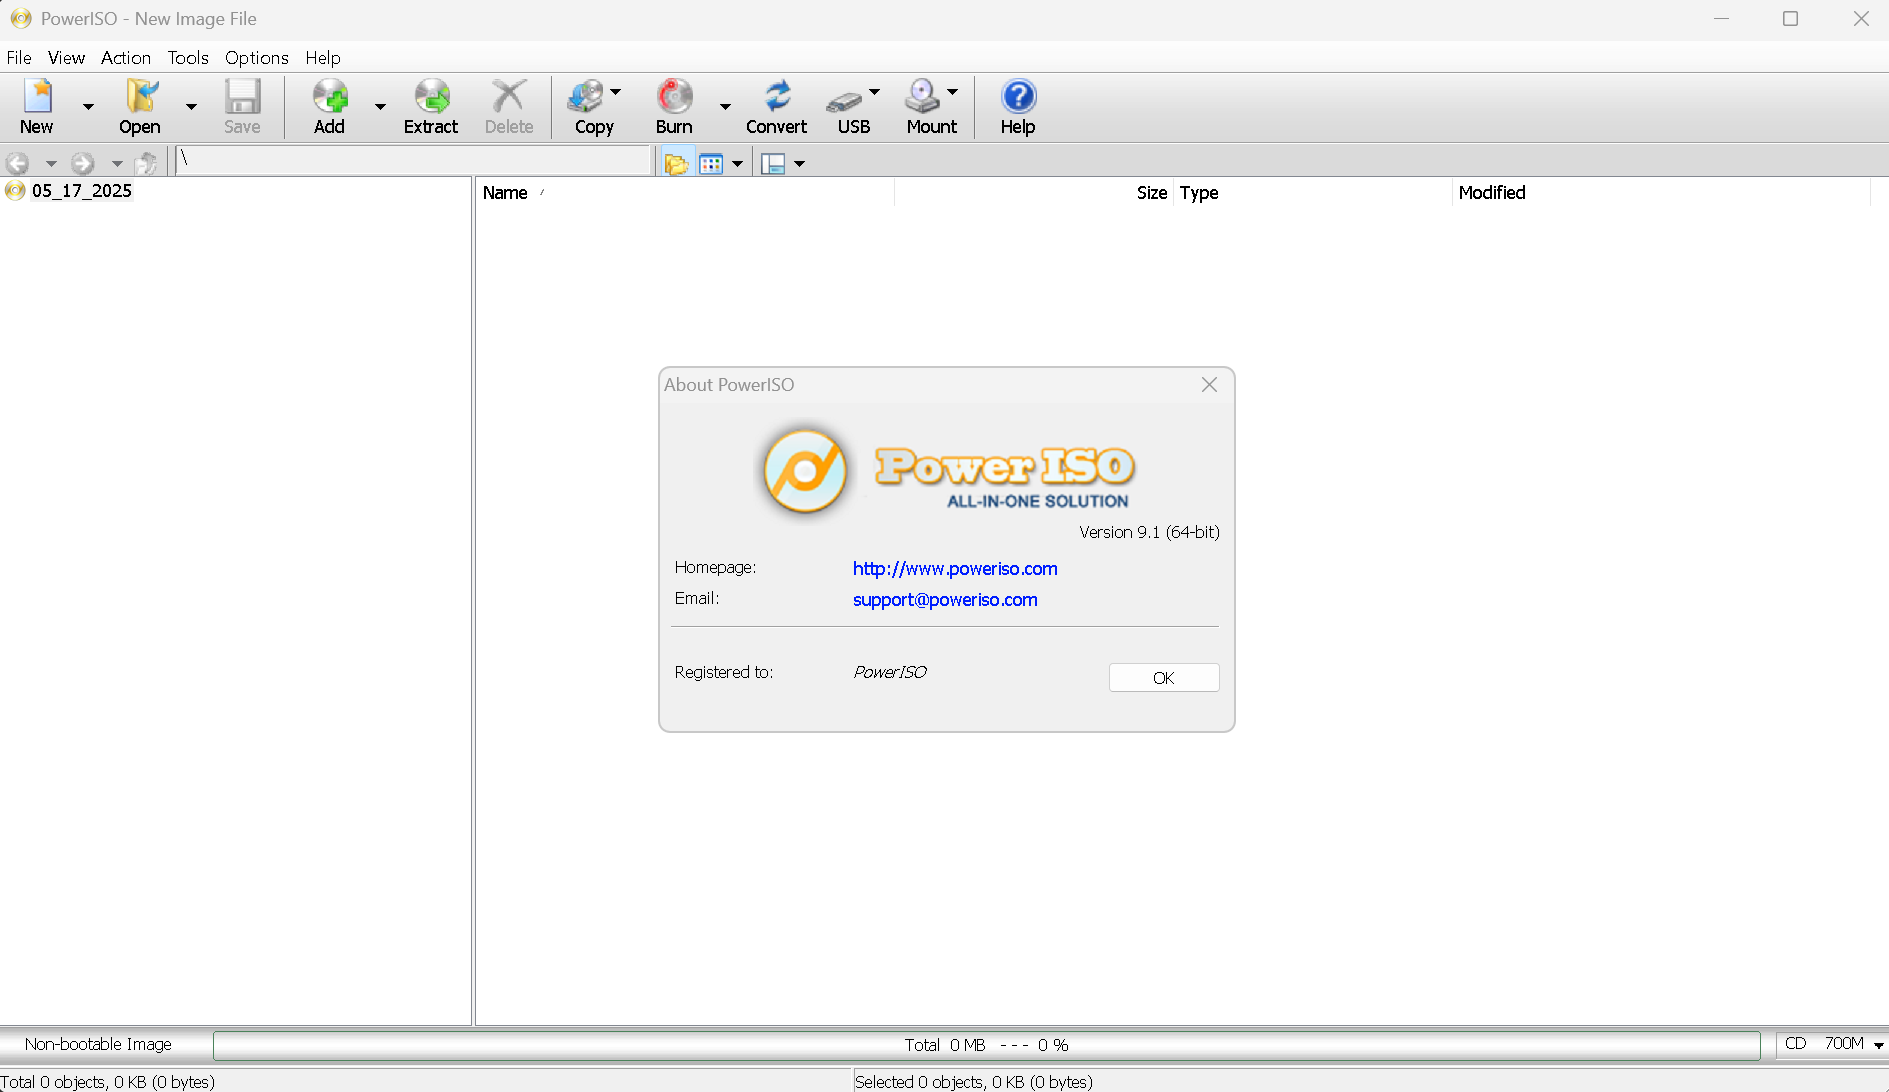The height and width of the screenshot is (1092, 1889).
Task: Open the Help menu
Action: pos(323,58)
